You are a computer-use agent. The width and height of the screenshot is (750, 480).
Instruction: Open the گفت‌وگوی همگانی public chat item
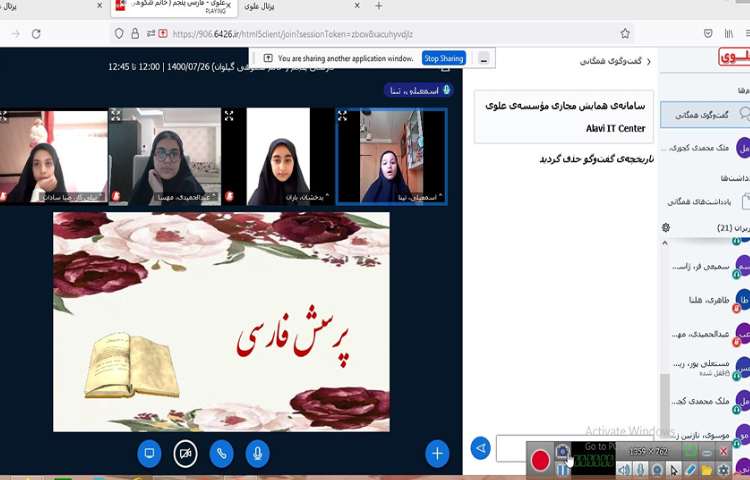coord(705,115)
